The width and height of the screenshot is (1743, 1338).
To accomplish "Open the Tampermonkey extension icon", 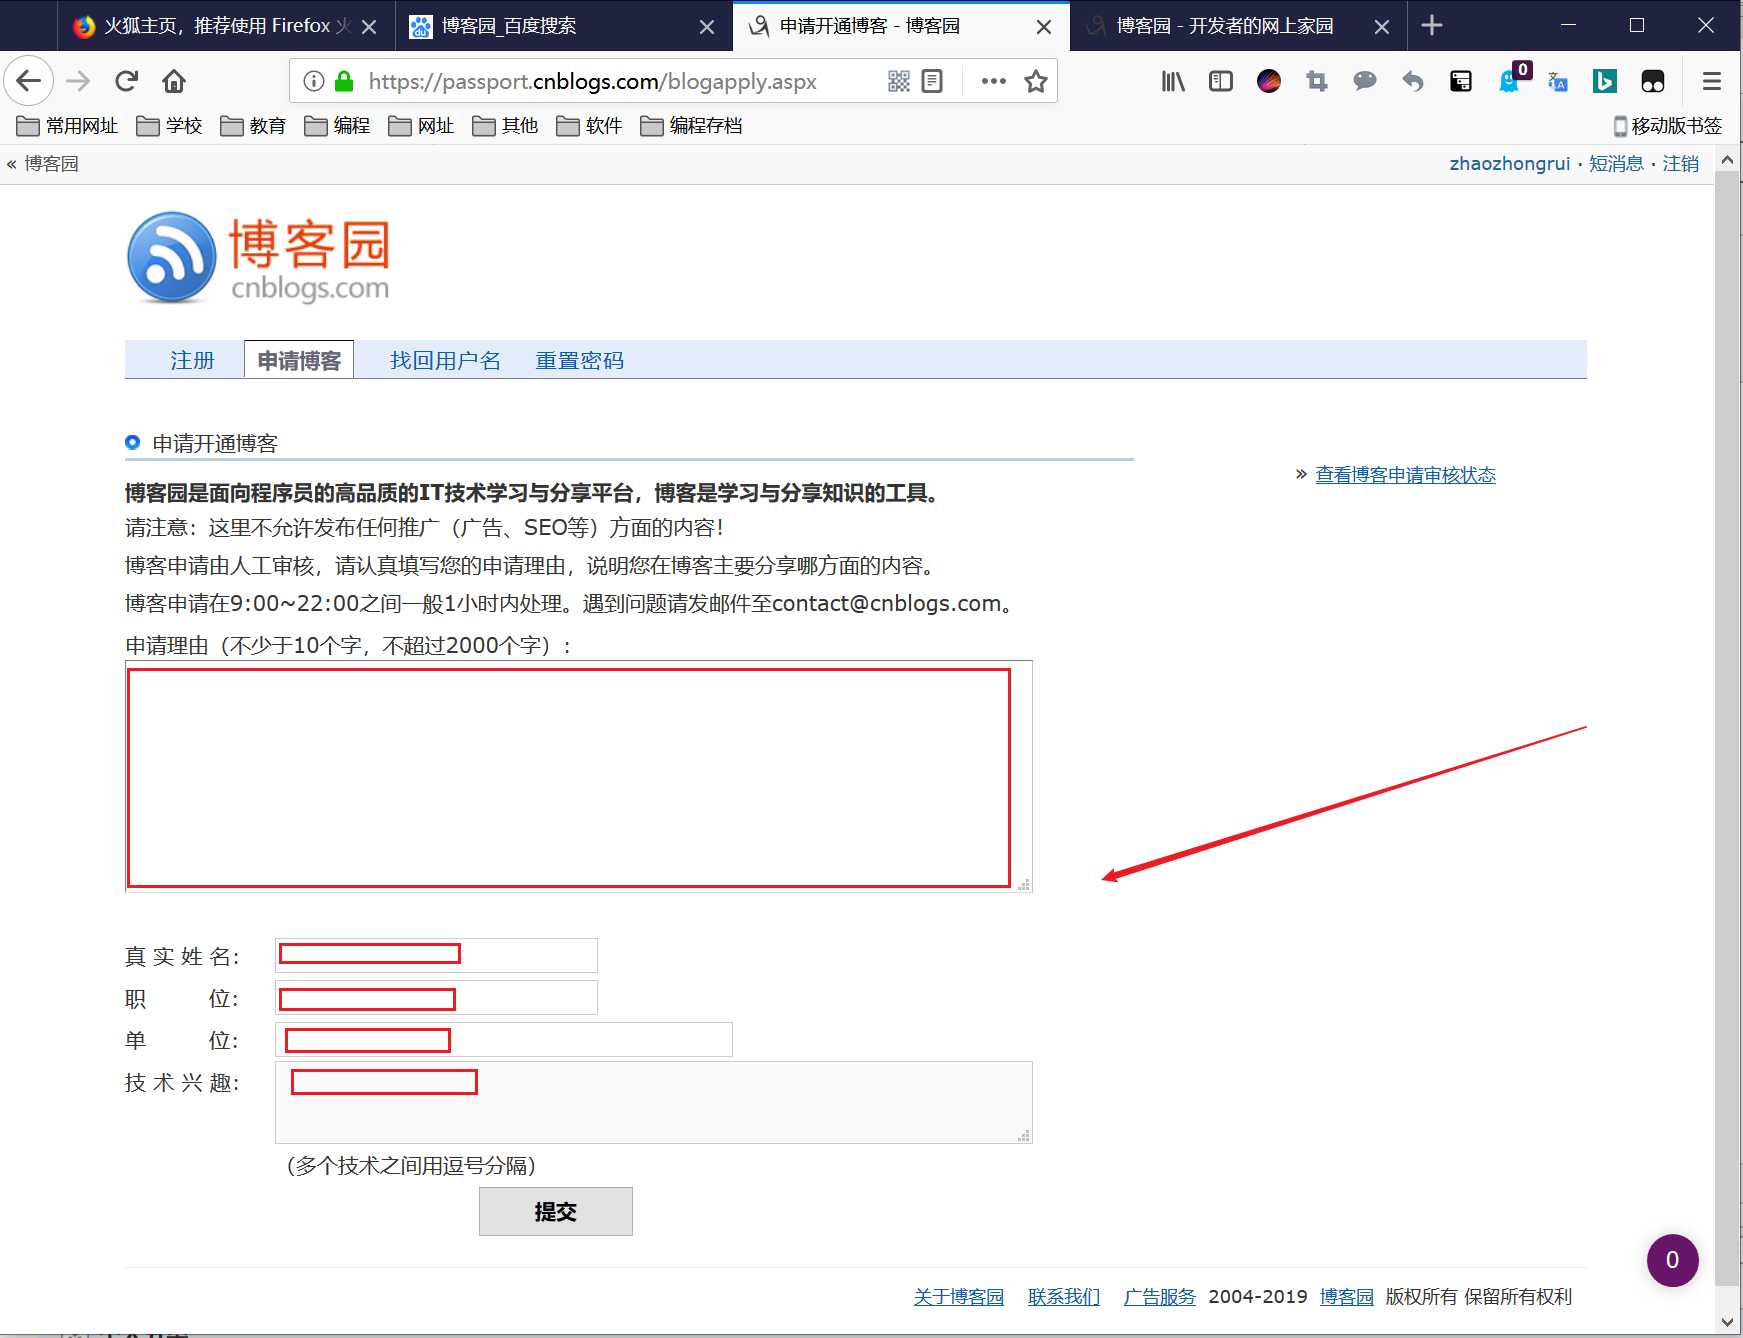I will point(1653,81).
